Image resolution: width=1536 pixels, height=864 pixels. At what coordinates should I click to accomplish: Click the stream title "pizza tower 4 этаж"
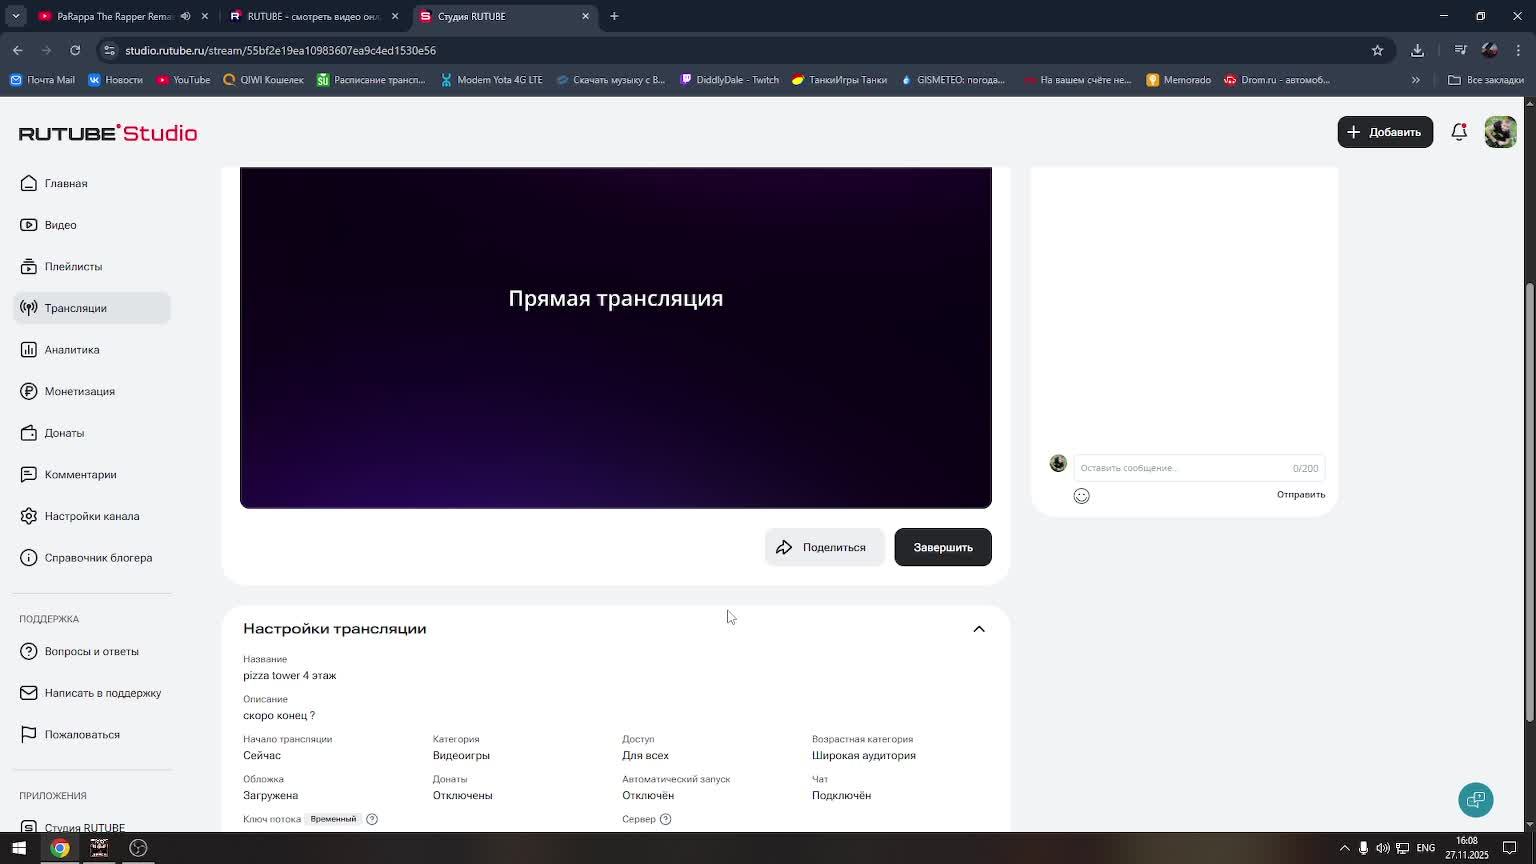(x=290, y=676)
